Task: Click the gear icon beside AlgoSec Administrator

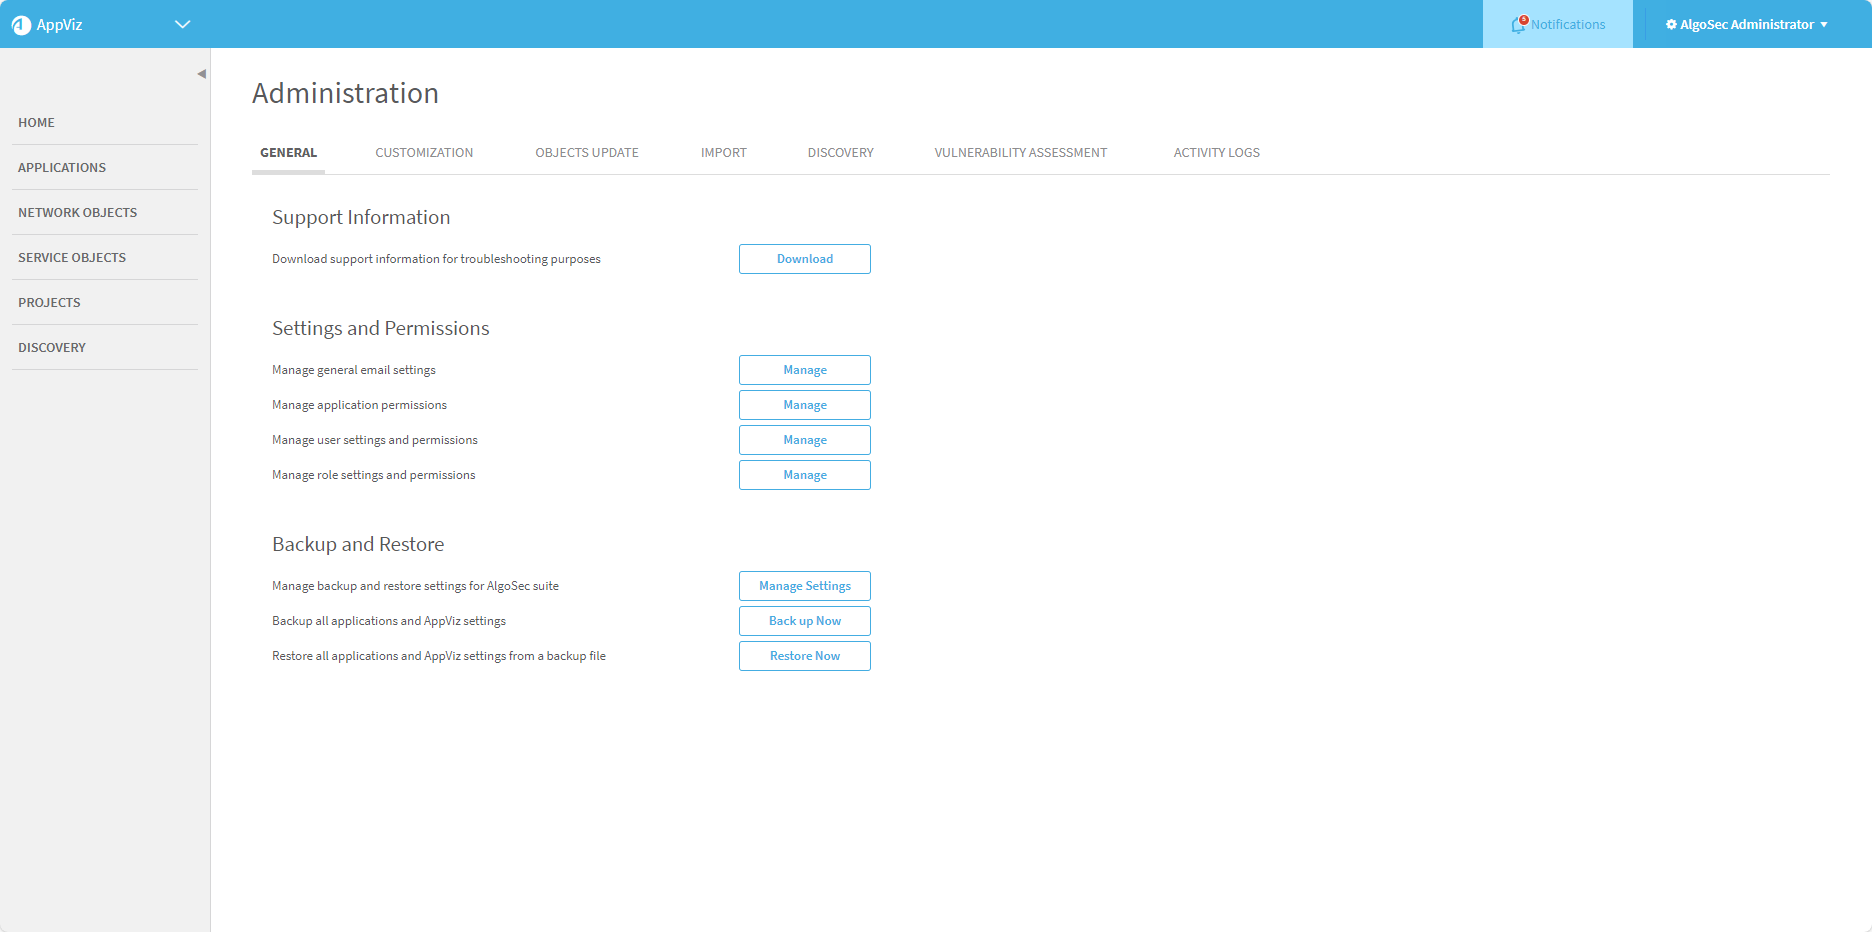Action: pyautogui.click(x=1671, y=25)
